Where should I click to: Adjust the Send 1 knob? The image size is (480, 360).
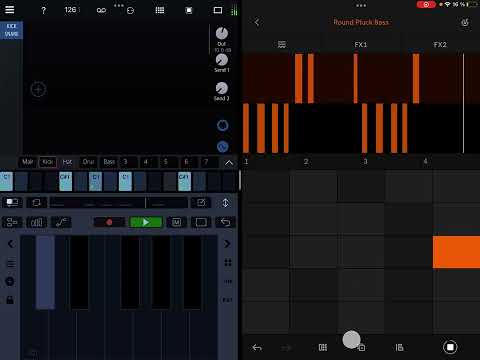(x=222, y=60)
